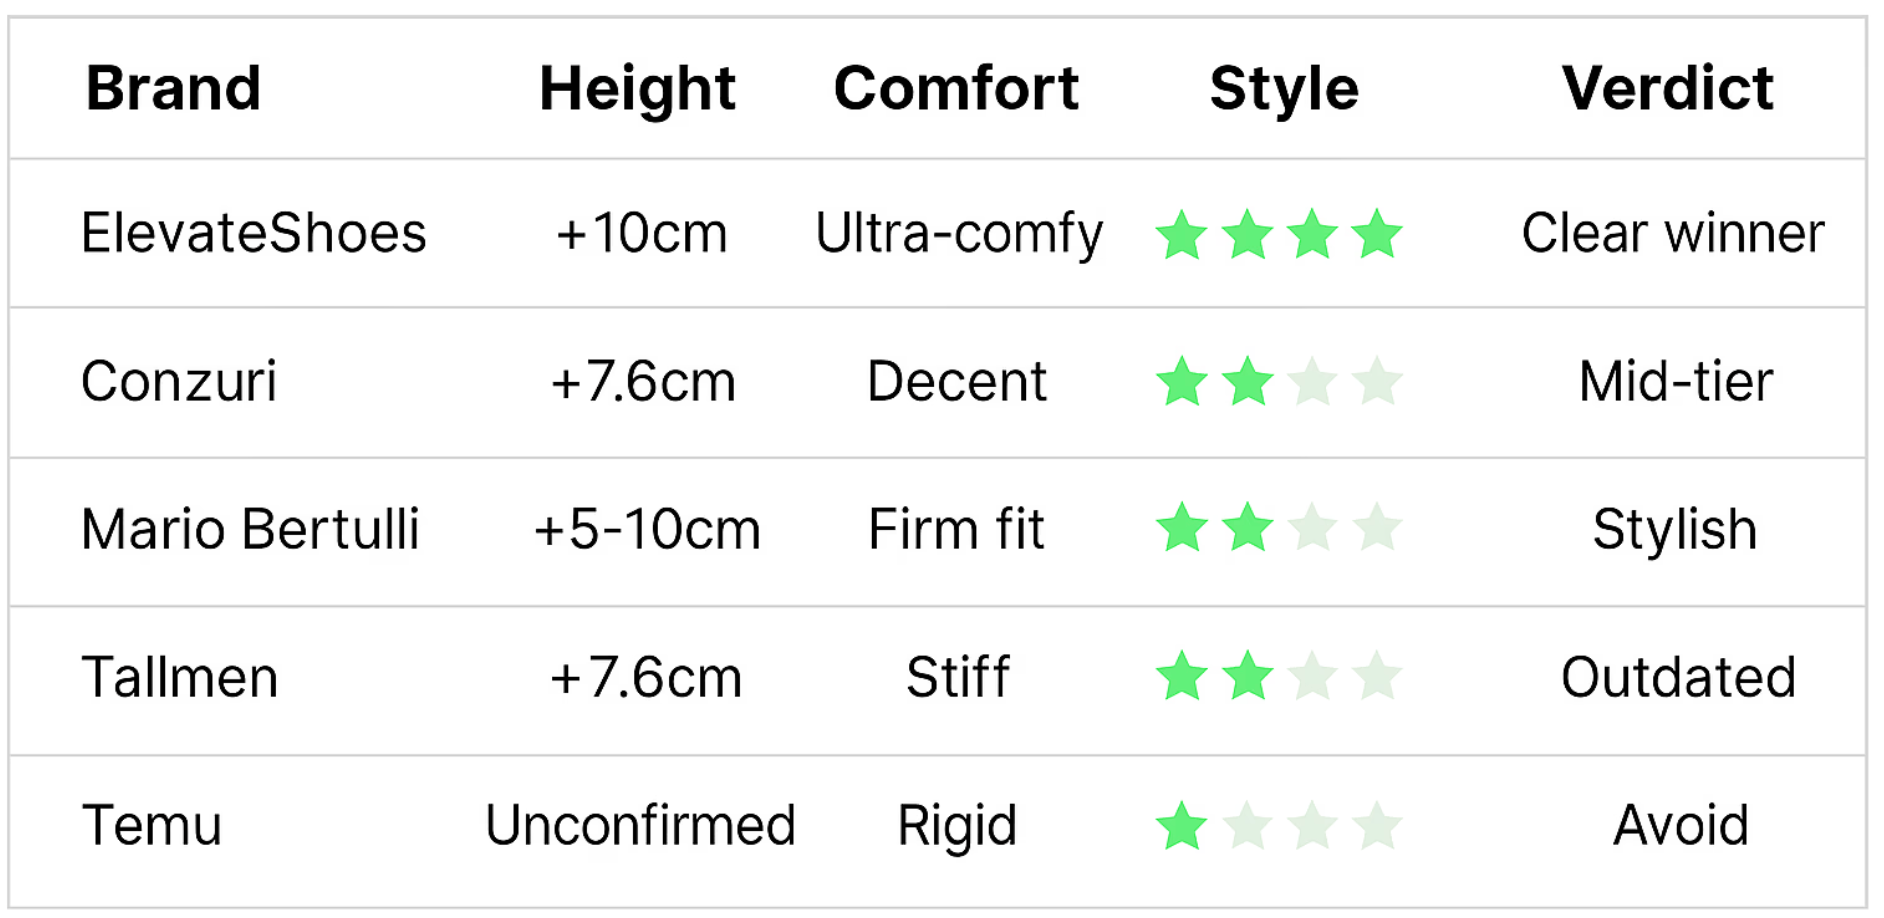1884x918 pixels.
Task: Click the Unconfirmed height cell for Temu
Action: click(x=640, y=826)
